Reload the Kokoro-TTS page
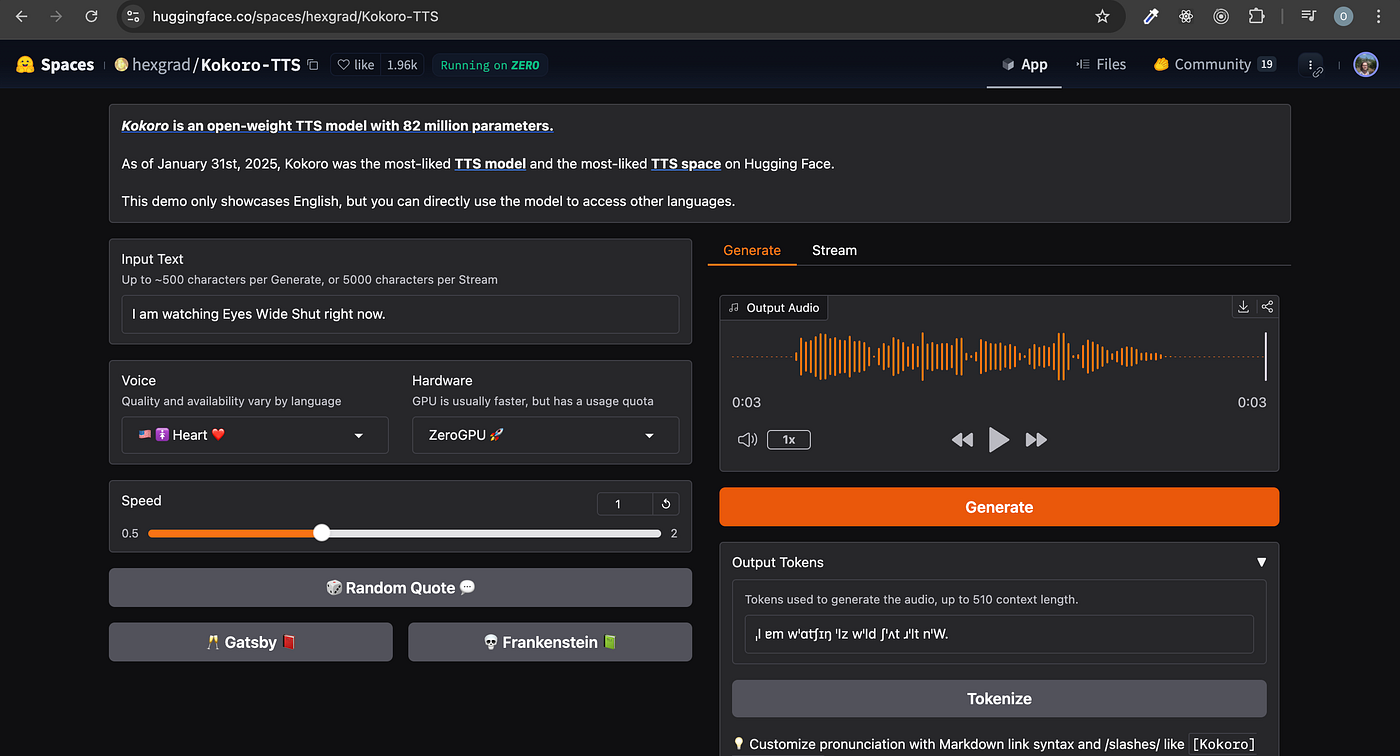 pyautogui.click(x=91, y=16)
